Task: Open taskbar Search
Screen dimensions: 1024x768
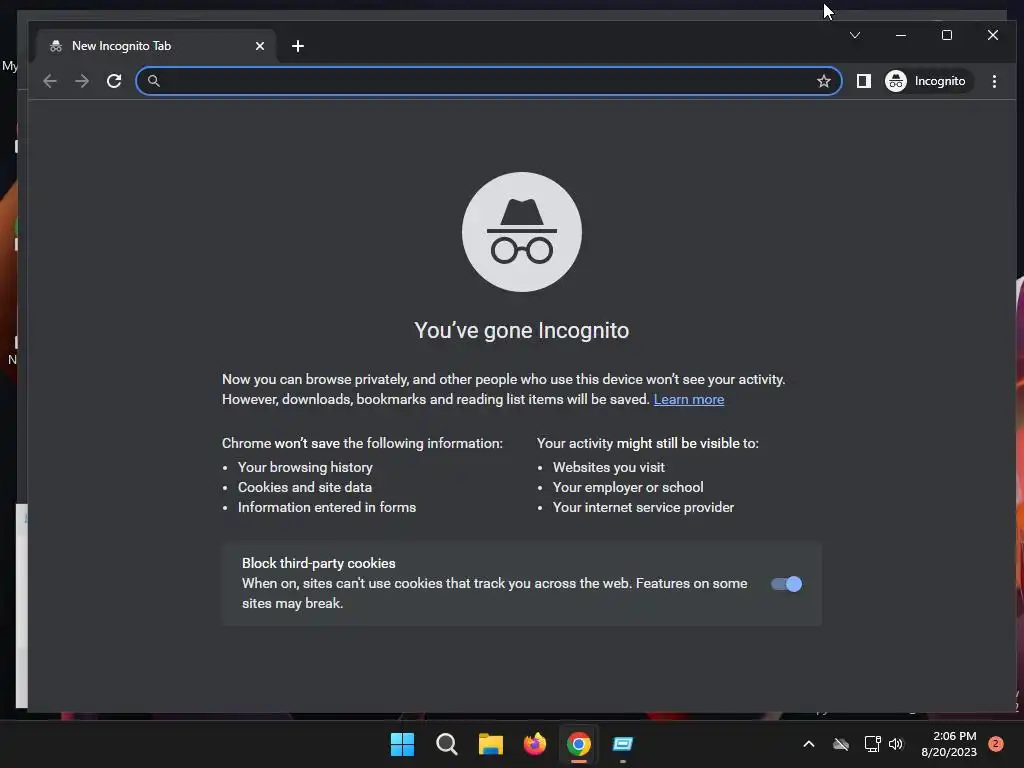Action: (447, 744)
